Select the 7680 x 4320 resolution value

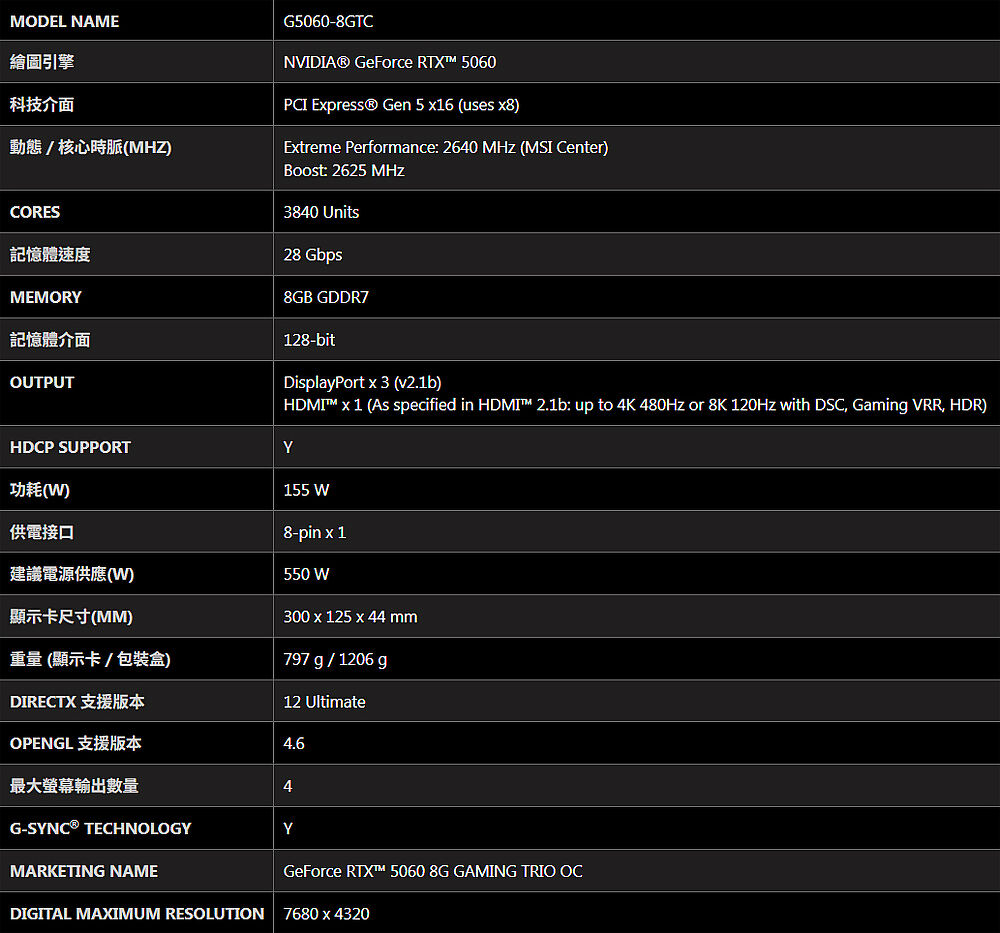click(326, 914)
